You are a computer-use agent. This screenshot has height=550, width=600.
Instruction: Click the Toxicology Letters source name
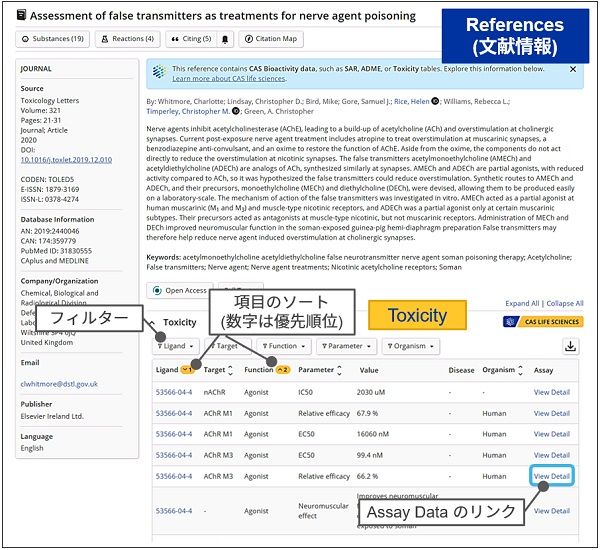[50, 101]
